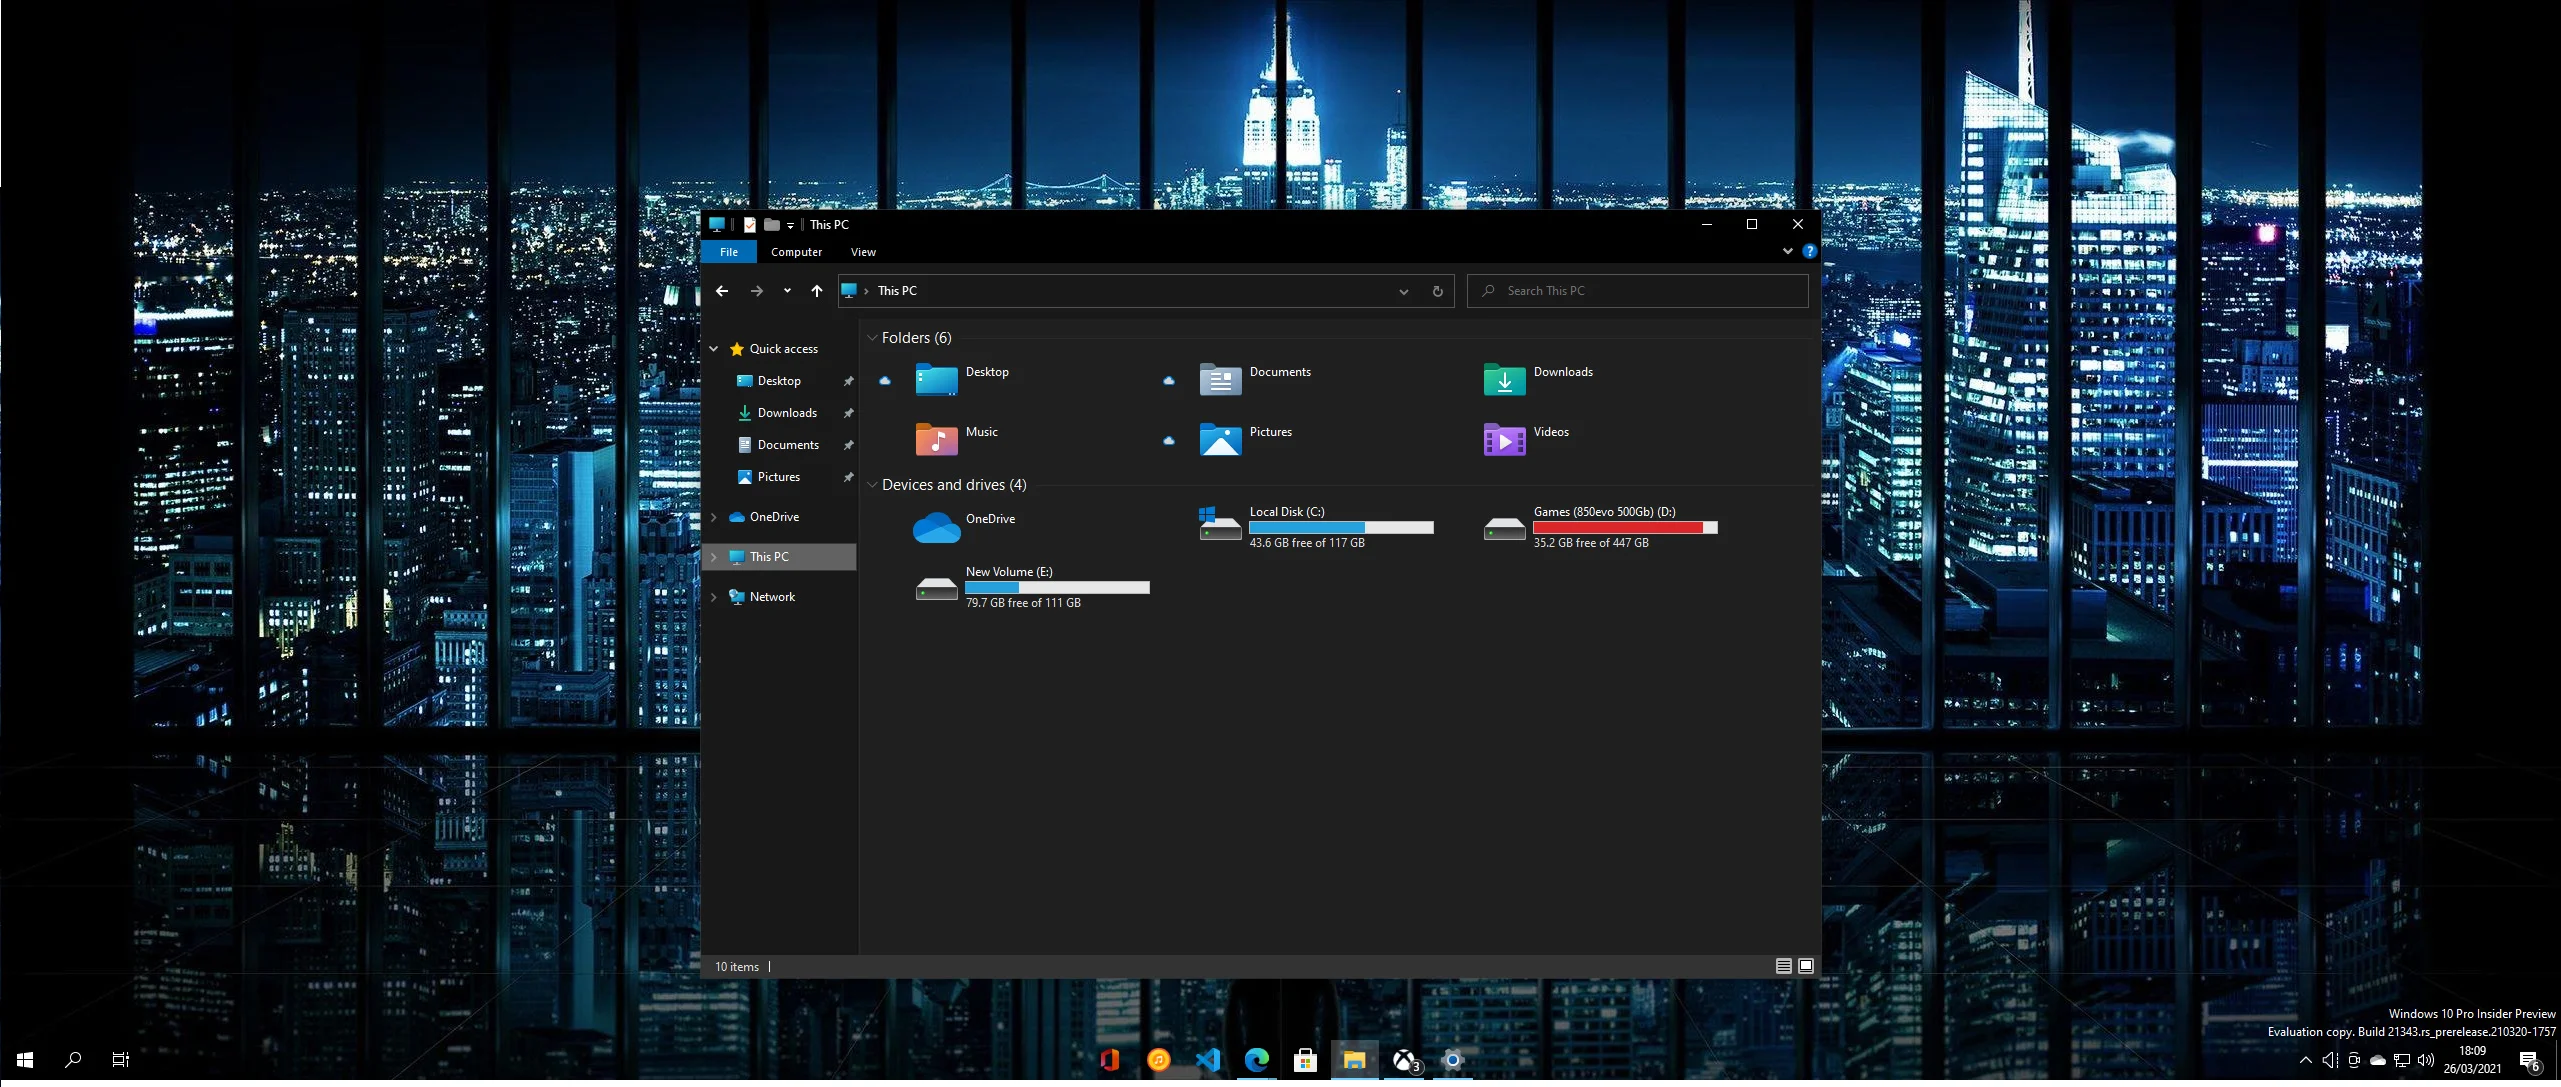Image resolution: width=2561 pixels, height=1087 pixels.
Task: Go back with the back arrow
Action: click(722, 291)
